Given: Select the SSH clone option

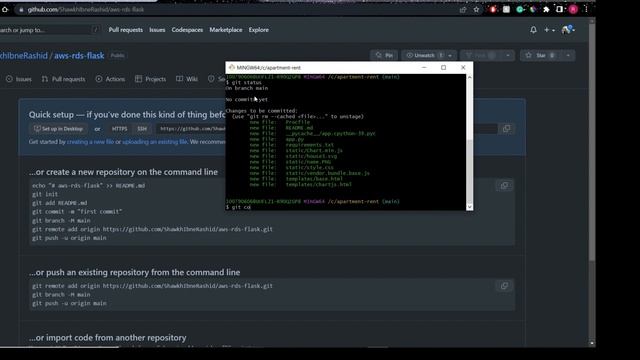Looking at the screenshot, I should (x=142, y=129).
